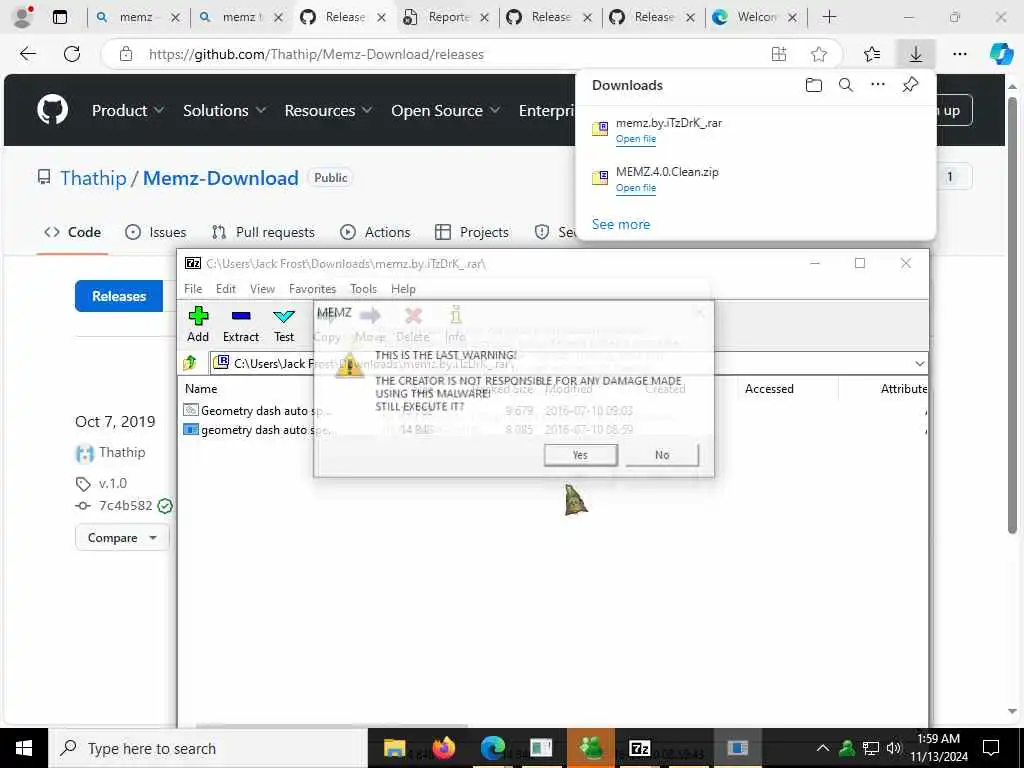The width and height of the screenshot is (1024, 768).
Task: Switch to the Projects tab on GitHub
Action: click(x=472, y=232)
